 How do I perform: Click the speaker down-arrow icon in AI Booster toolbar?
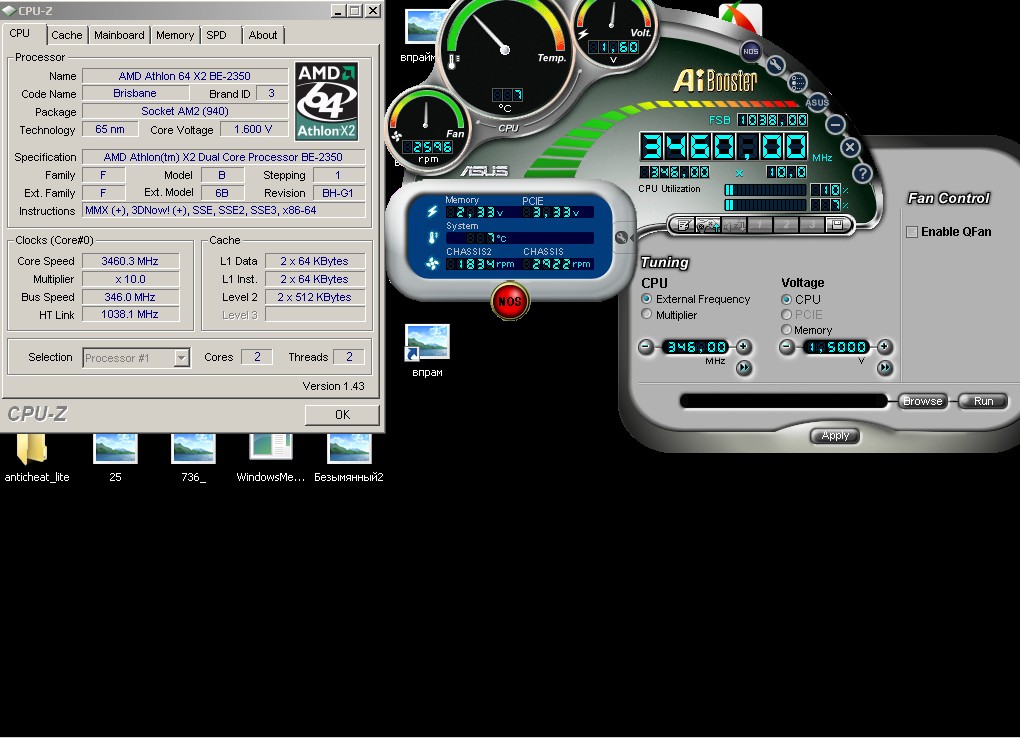coord(734,225)
